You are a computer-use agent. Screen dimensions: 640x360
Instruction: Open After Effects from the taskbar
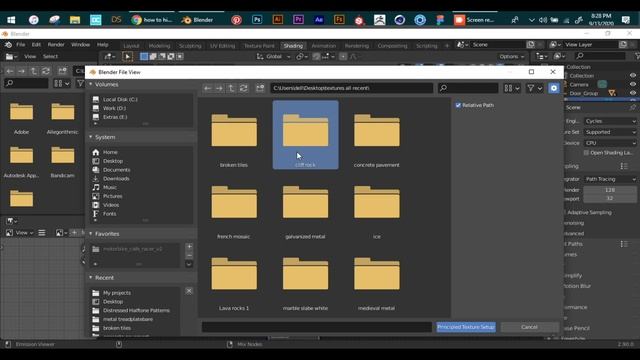click(x=319, y=20)
